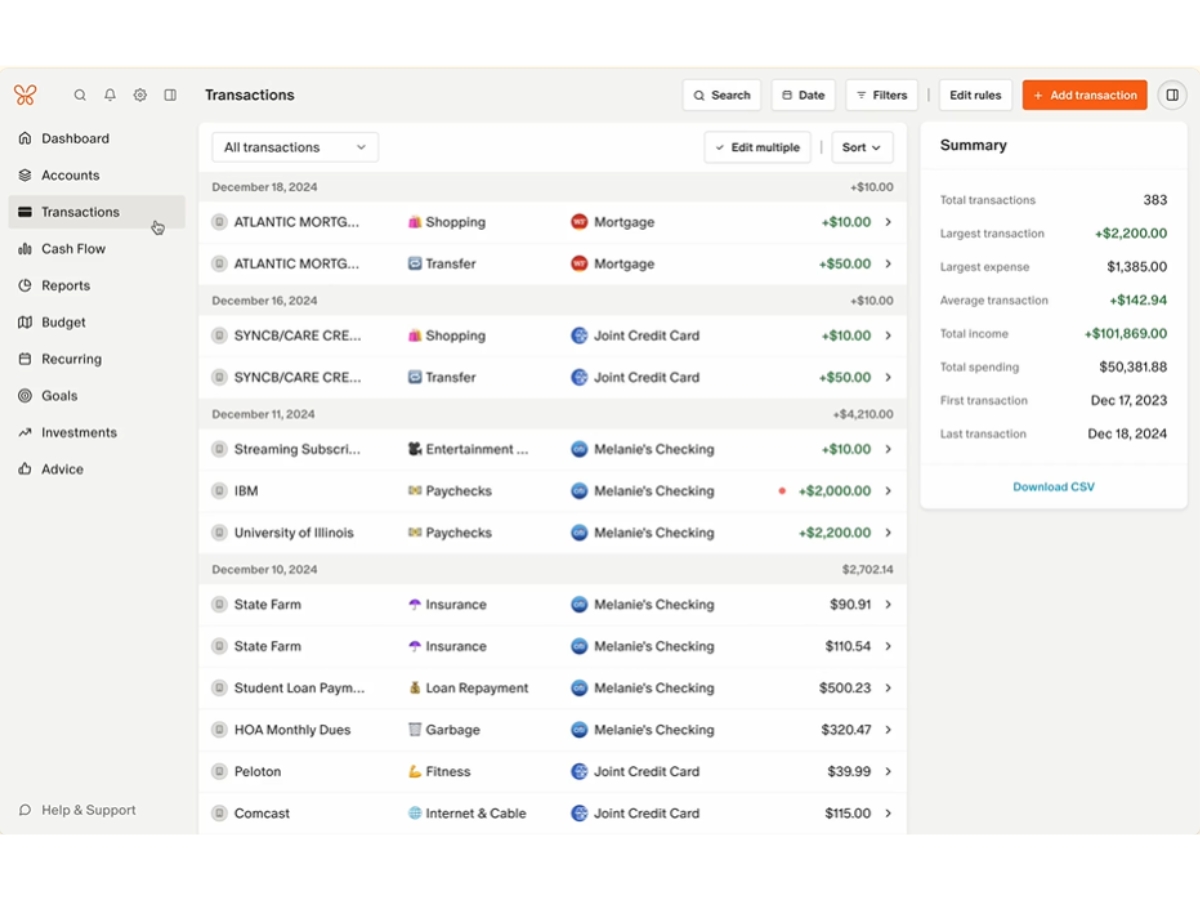Click the Paychecks category icon on IBM row

point(415,491)
